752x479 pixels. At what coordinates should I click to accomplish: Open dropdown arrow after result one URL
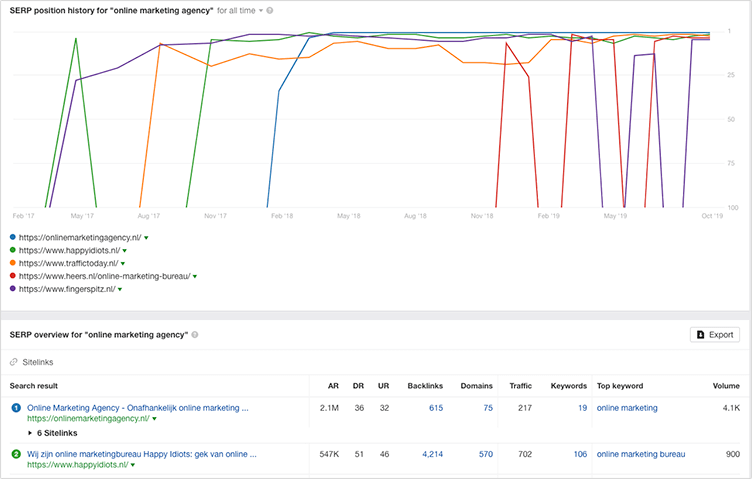154,419
